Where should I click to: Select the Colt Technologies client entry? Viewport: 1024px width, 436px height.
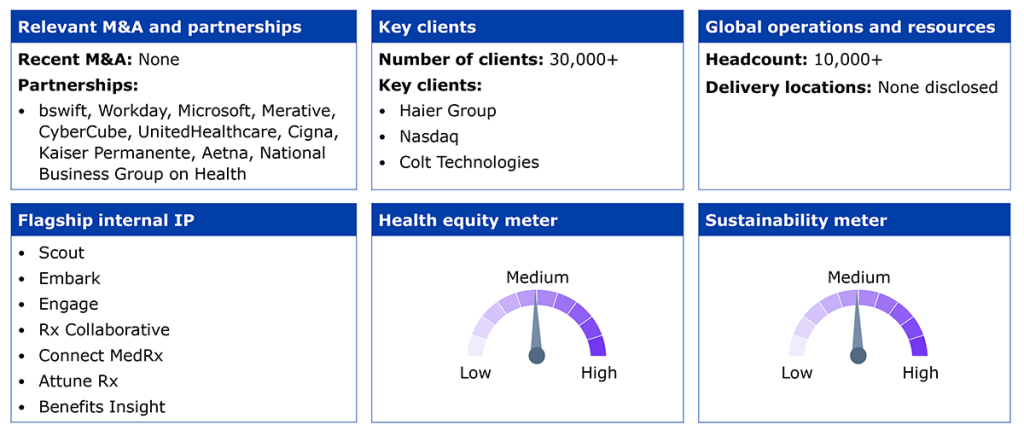coord(469,162)
